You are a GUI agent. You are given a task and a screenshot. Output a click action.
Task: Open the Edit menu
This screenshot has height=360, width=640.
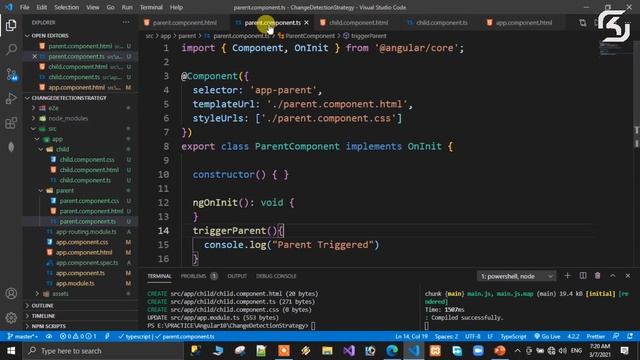[x=42, y=7]
